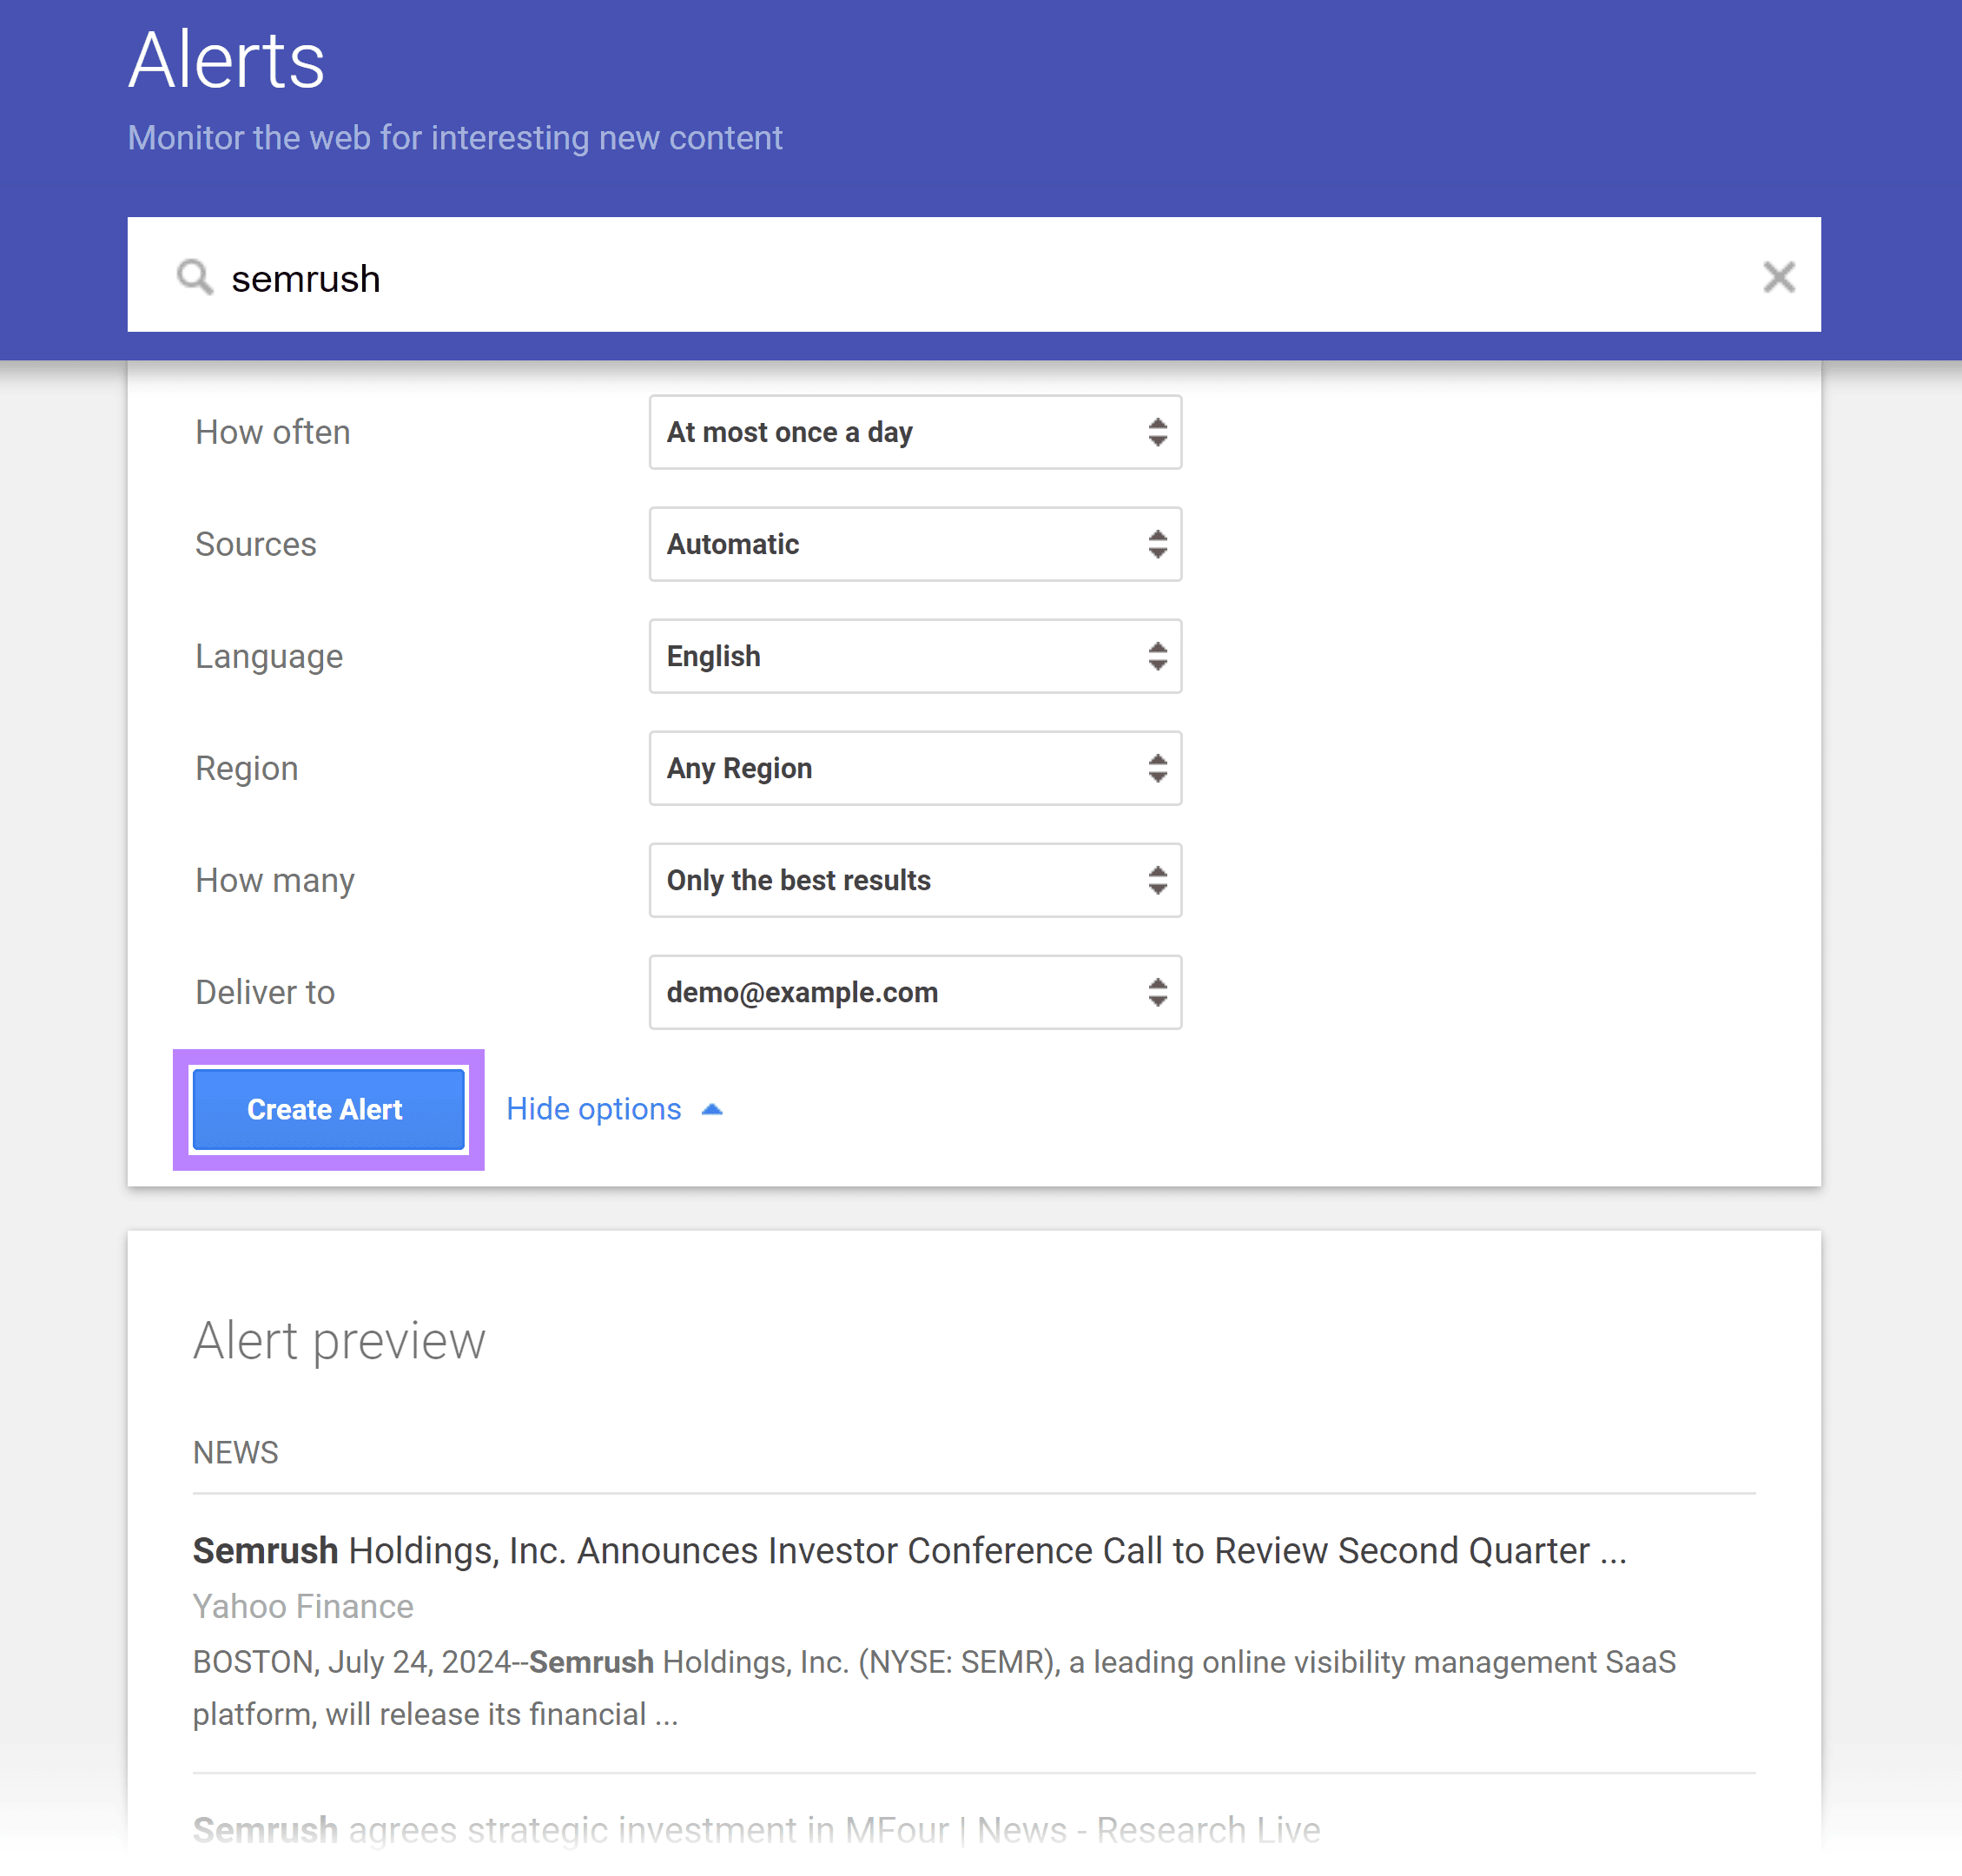Click the Sources label
Viewport: 1962px width, 1876px height.
pyautogui.click(x=256, y=544)
